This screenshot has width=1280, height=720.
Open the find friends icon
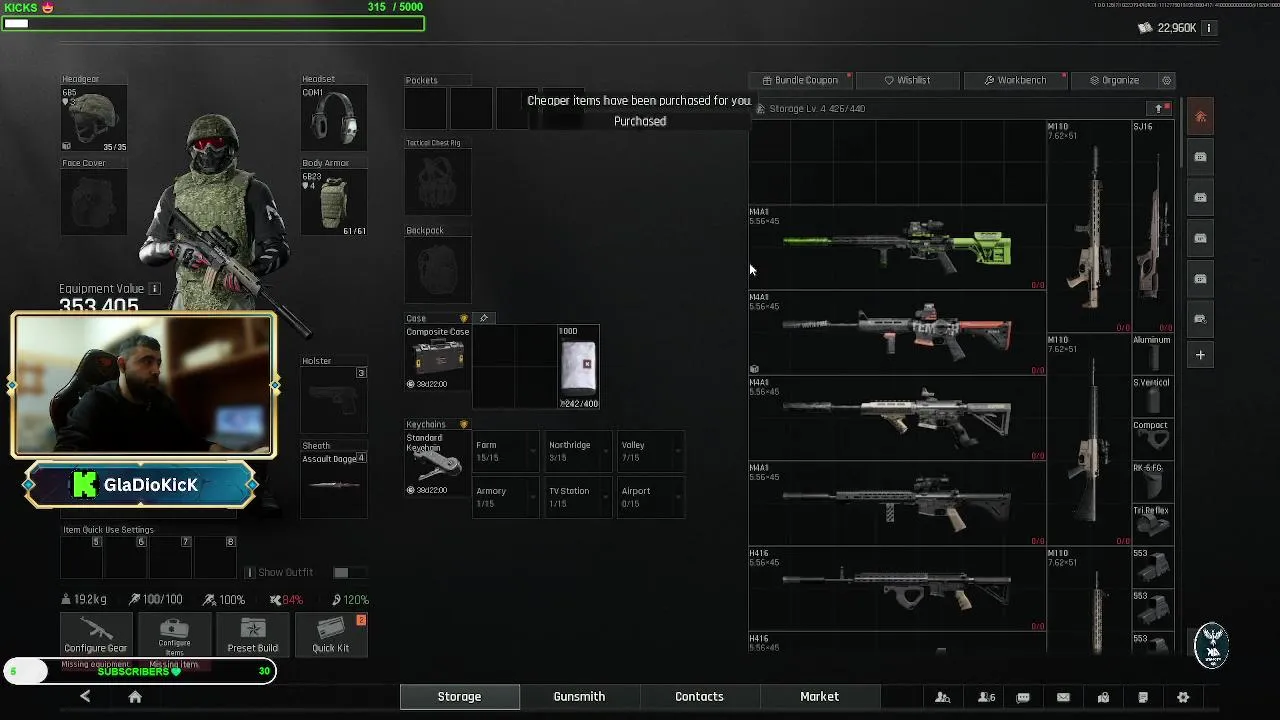pos(942,697)
